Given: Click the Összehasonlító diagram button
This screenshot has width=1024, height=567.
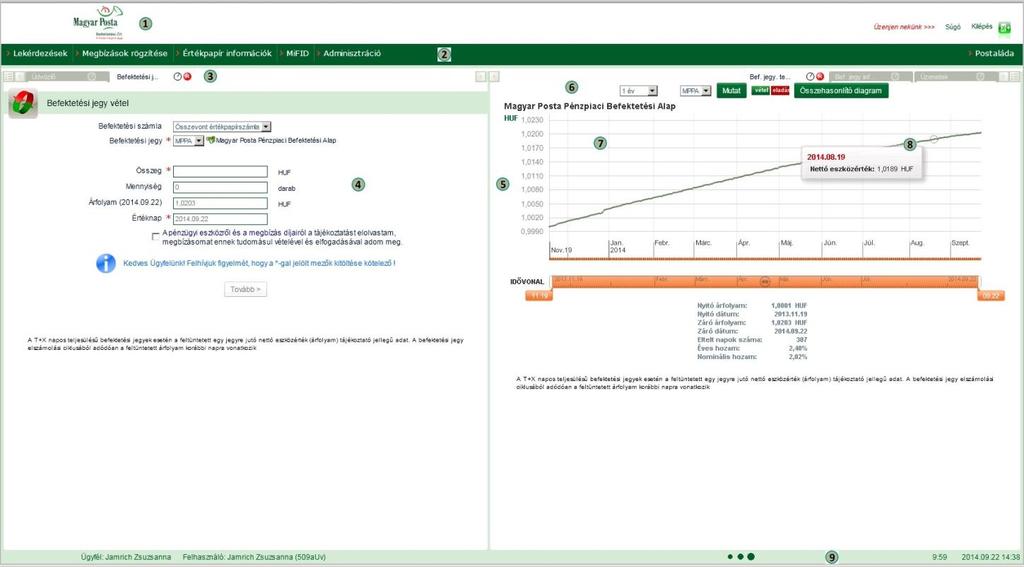Looking at the screenshot, I should 841,91.
